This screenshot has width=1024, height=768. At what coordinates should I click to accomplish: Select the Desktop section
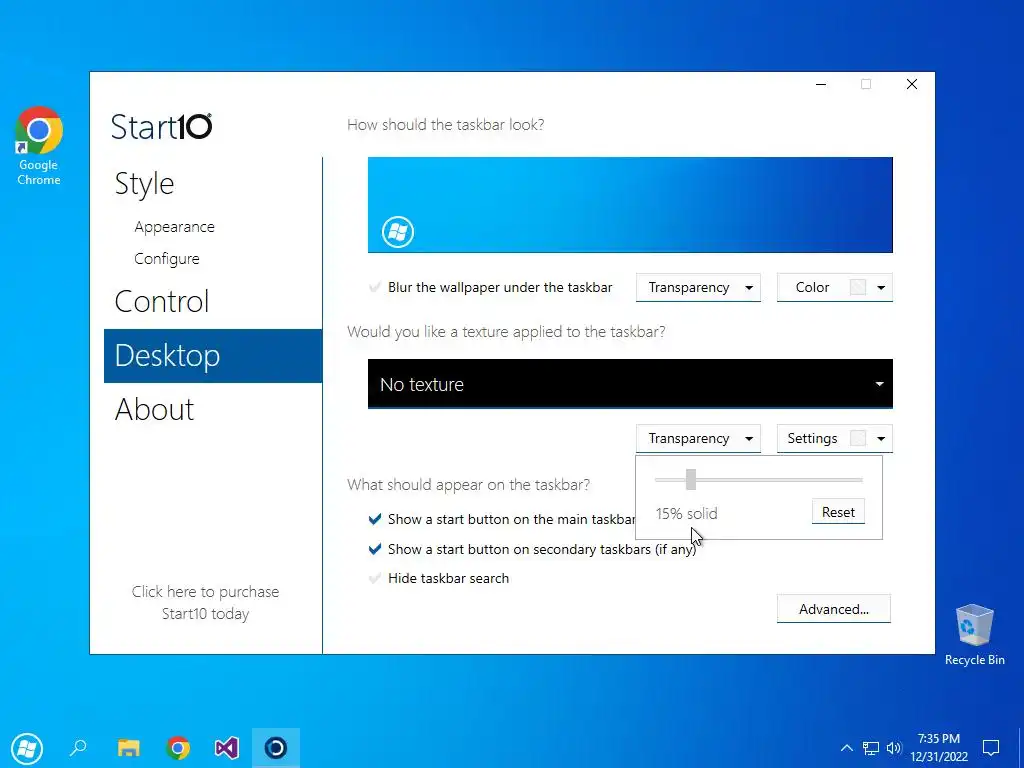[213, 355]
